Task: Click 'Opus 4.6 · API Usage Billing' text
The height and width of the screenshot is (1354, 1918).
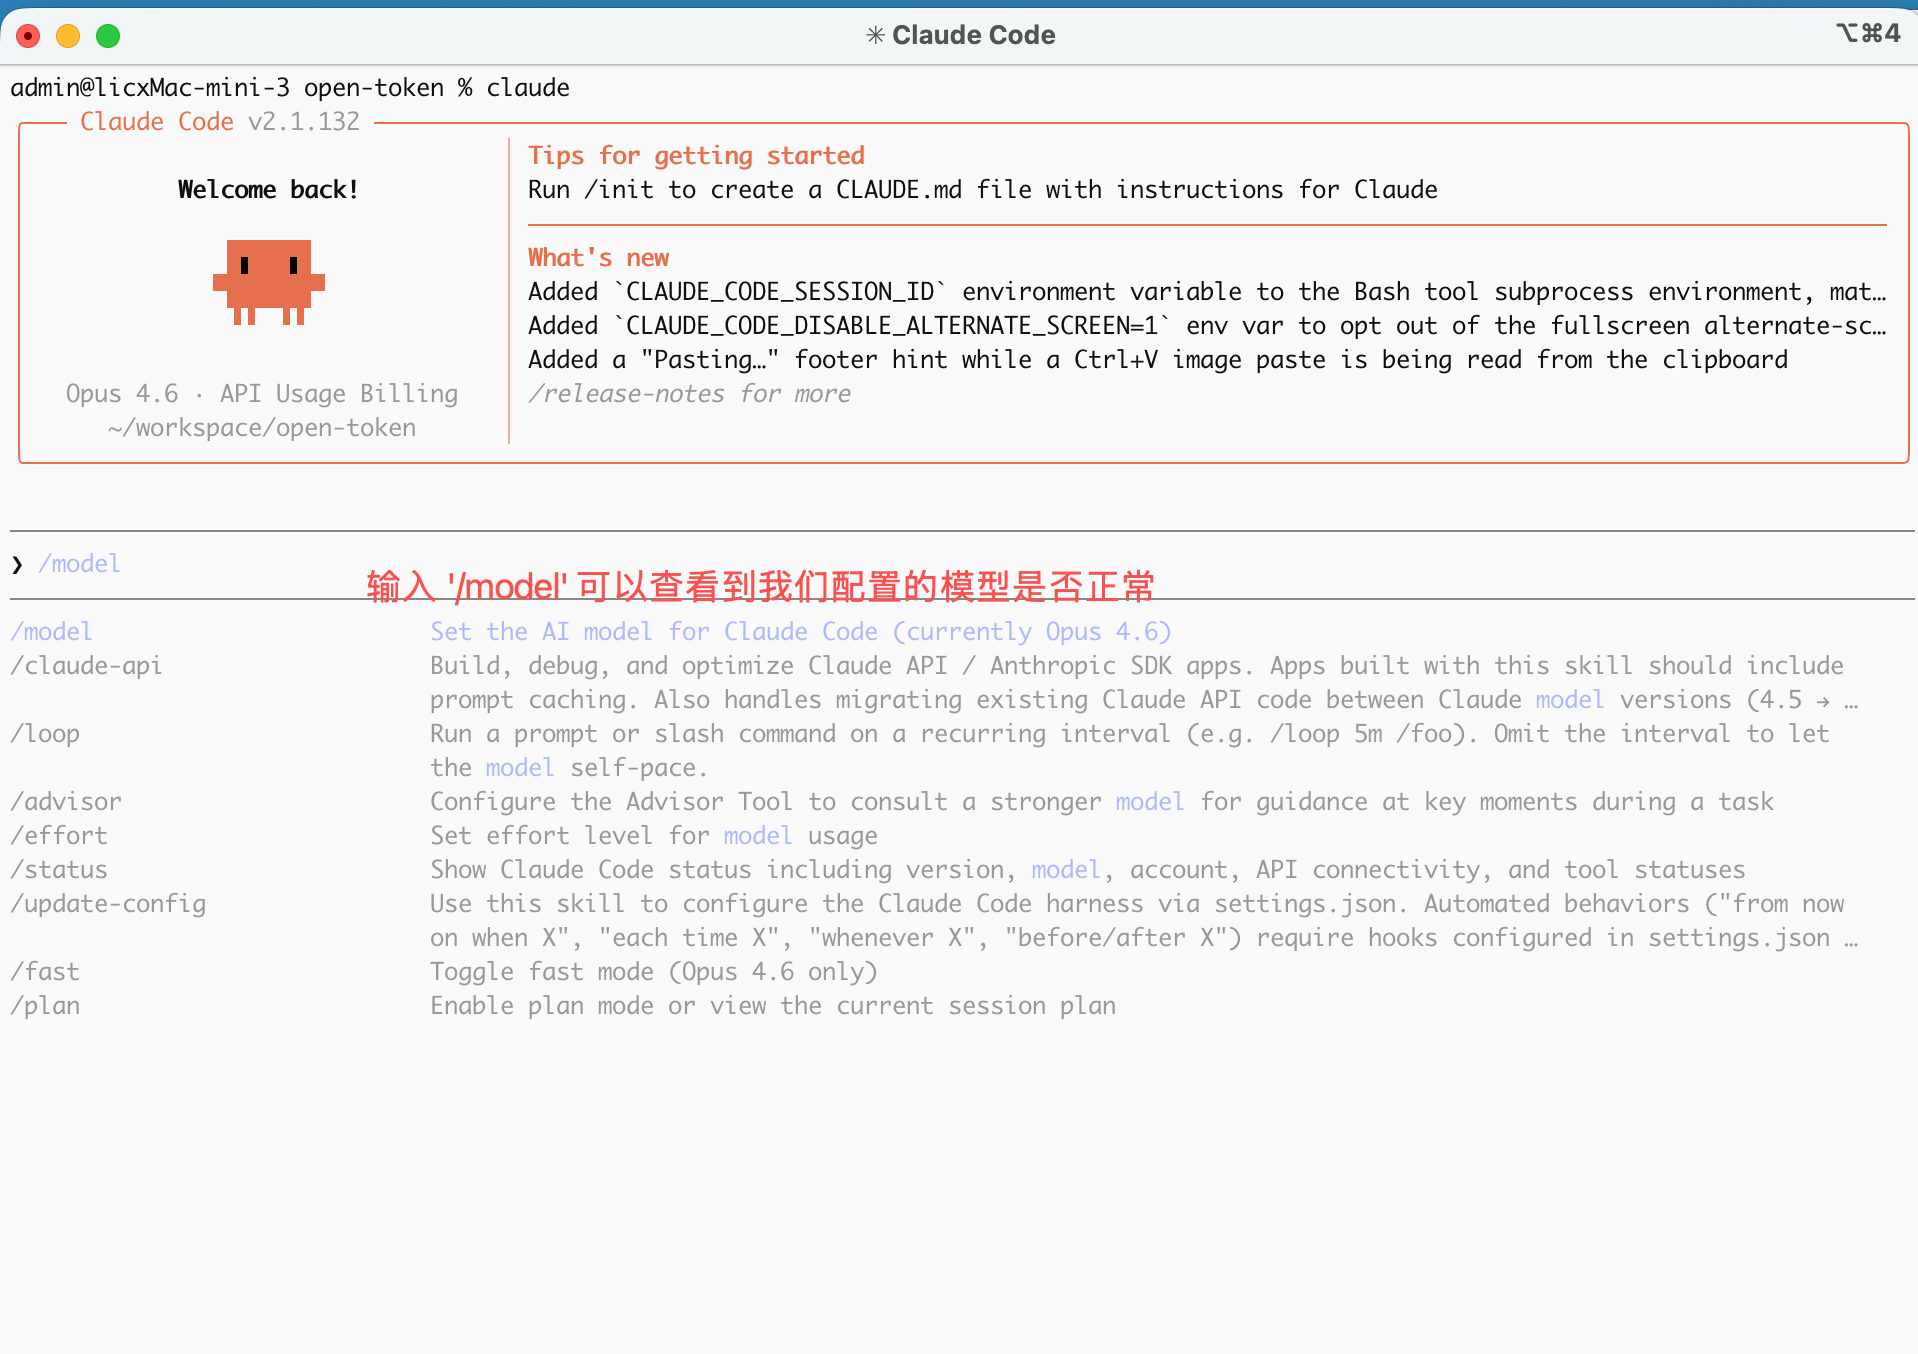Action: click(x=262, y=394)
